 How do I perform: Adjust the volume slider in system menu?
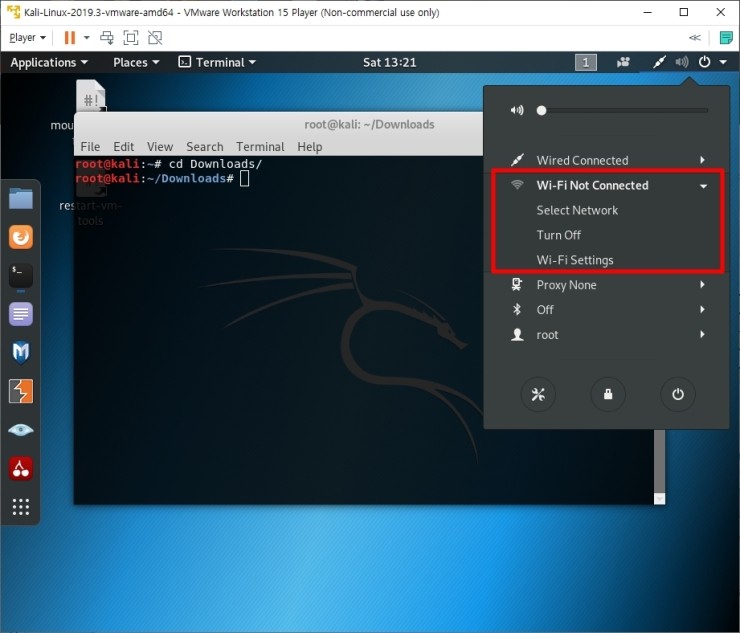(622, 110)
